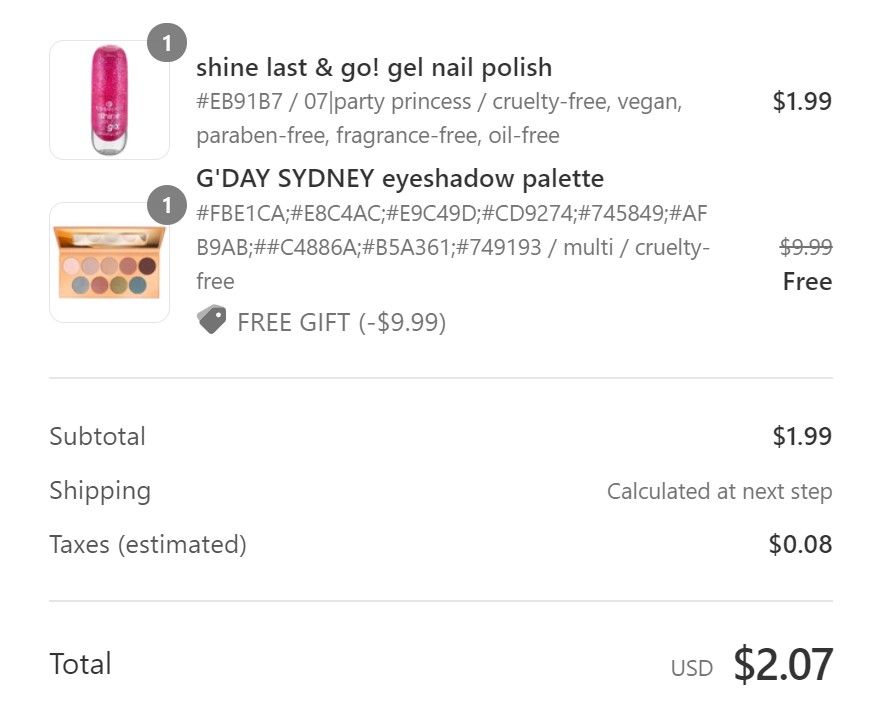Select the G'DAY SYDNEY eyeshadow palette title
888x727 pixels.
[x=400, y=178]
